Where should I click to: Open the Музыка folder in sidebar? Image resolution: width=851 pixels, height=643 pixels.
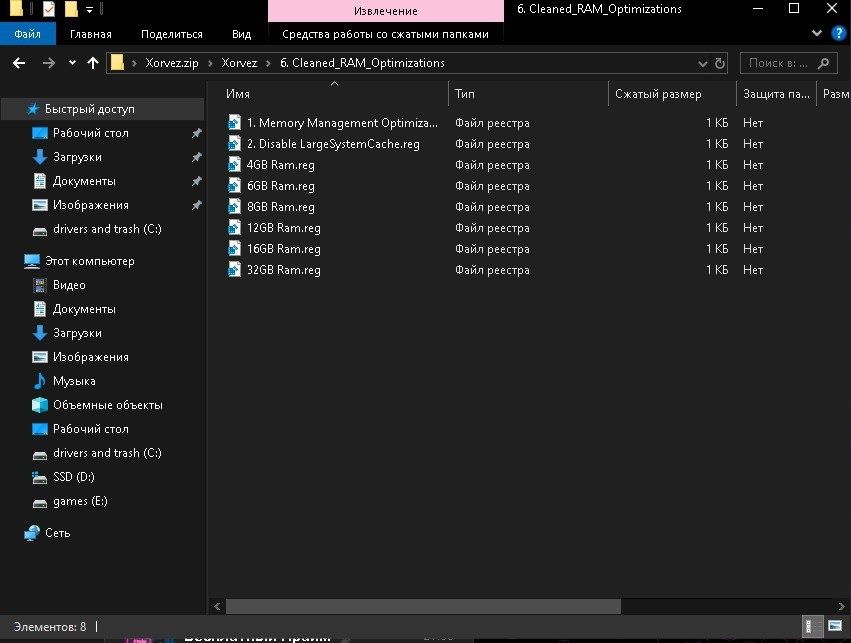coord(74,381)
